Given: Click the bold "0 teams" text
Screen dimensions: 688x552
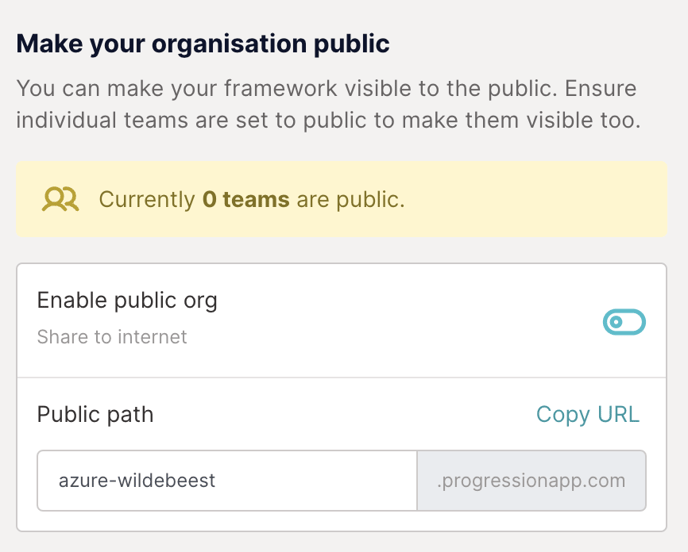Looking at the screenshot, I should pos(245,200).
